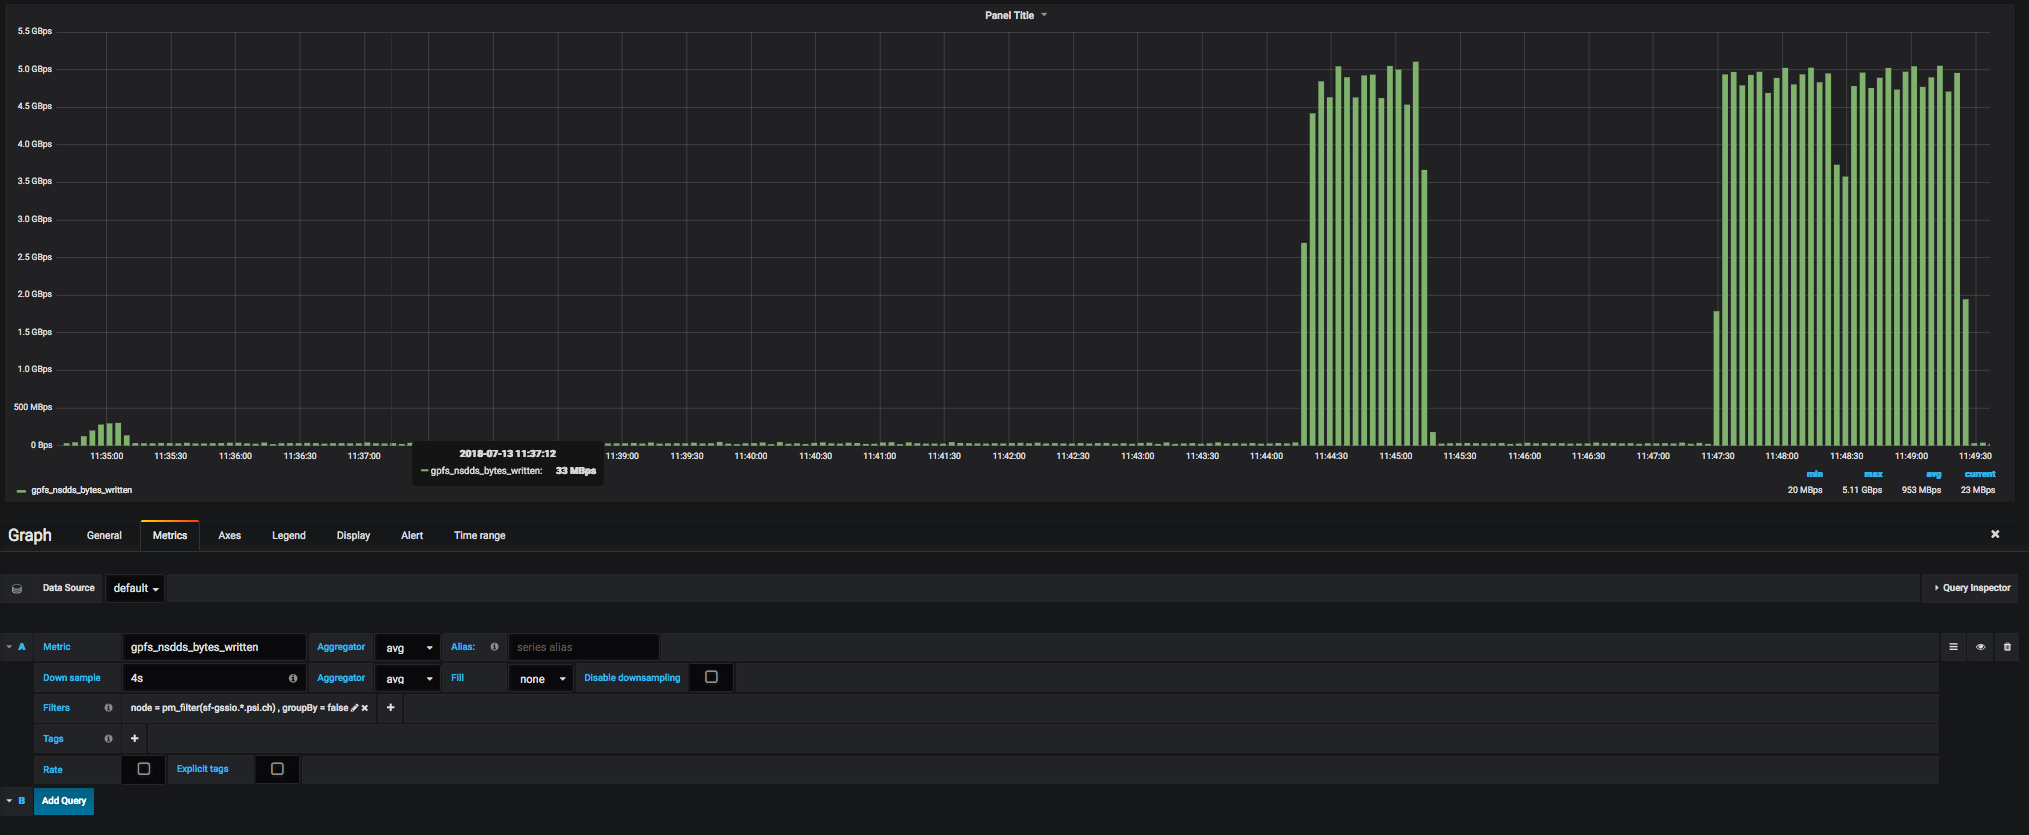Remove the node filter with x icon

(365, 708)
